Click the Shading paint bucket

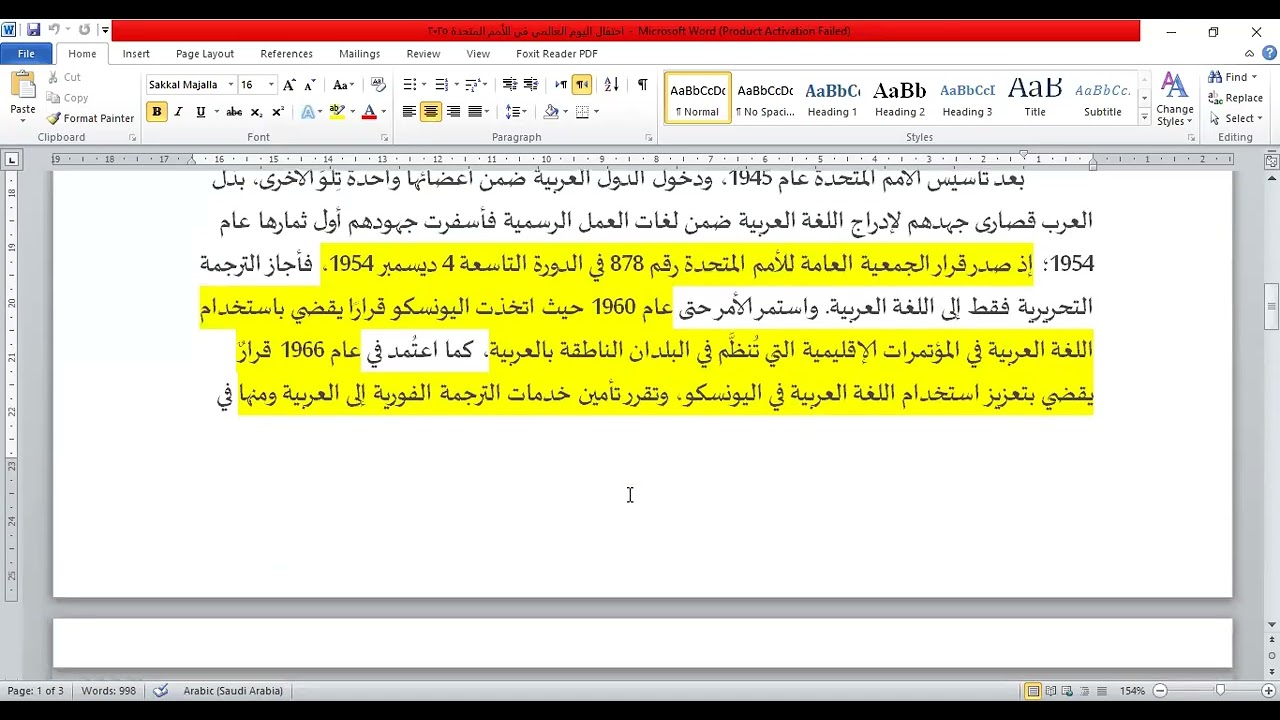[x=550, y=112]
